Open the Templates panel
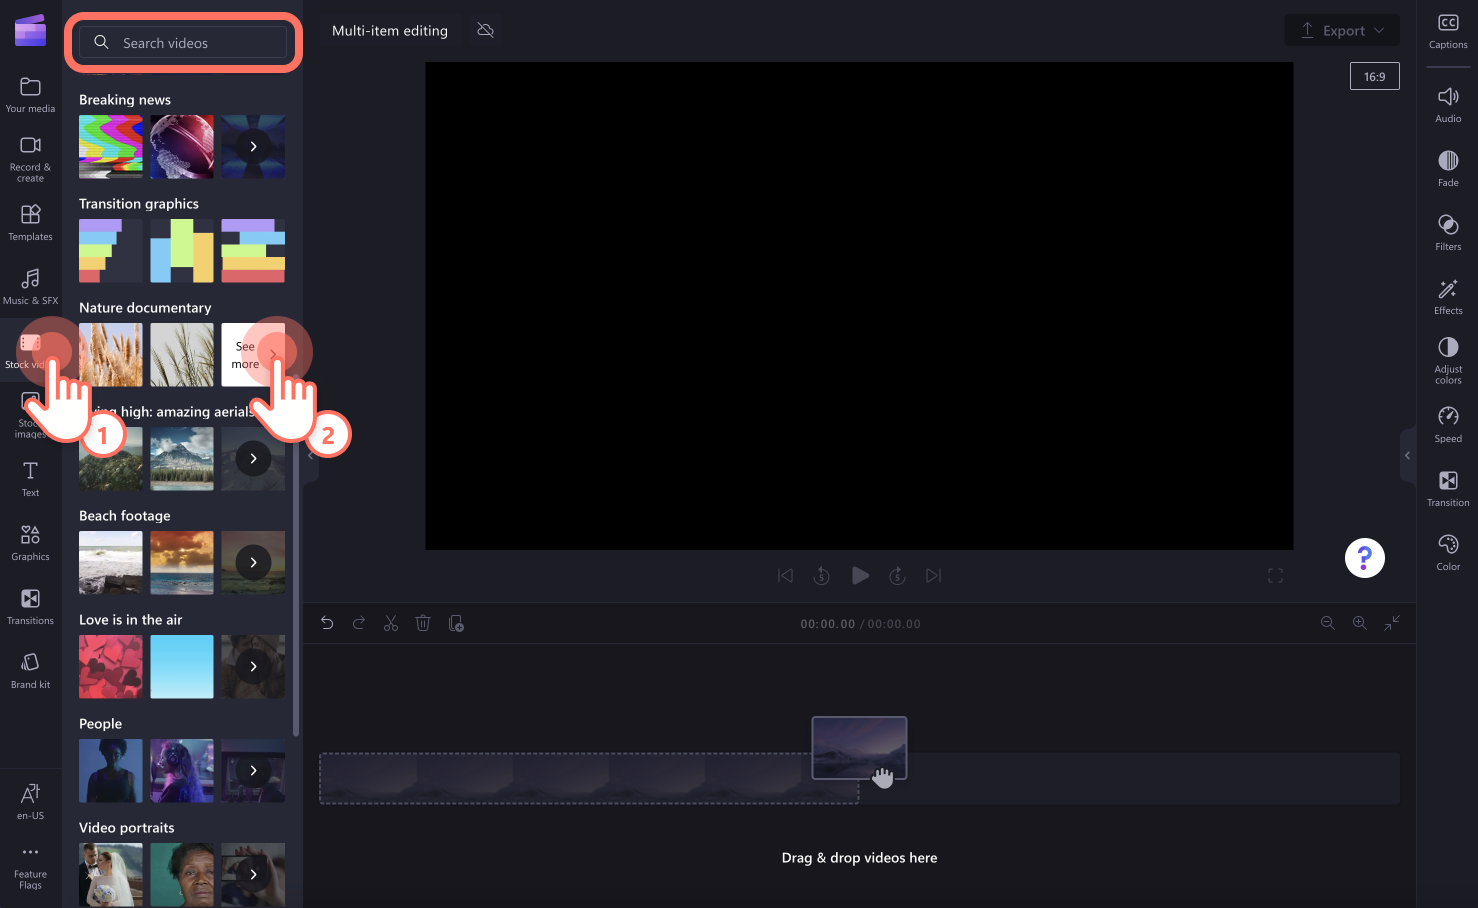 (x=30, y=222)
